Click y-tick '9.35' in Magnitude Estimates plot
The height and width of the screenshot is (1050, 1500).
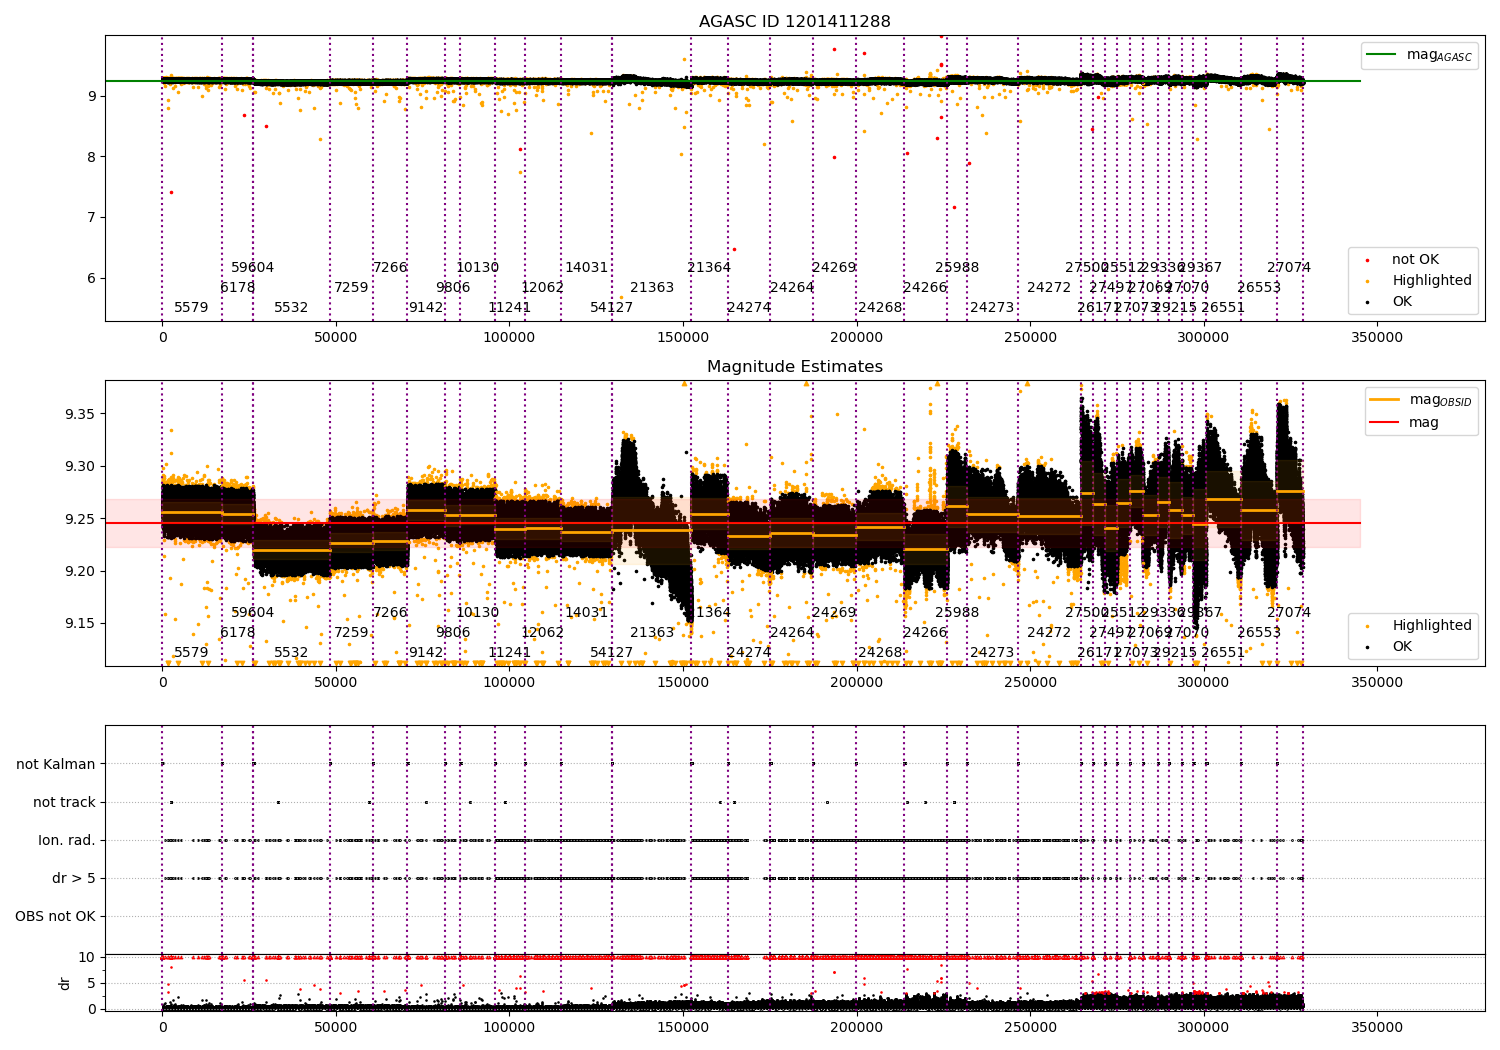click(80, 414)
